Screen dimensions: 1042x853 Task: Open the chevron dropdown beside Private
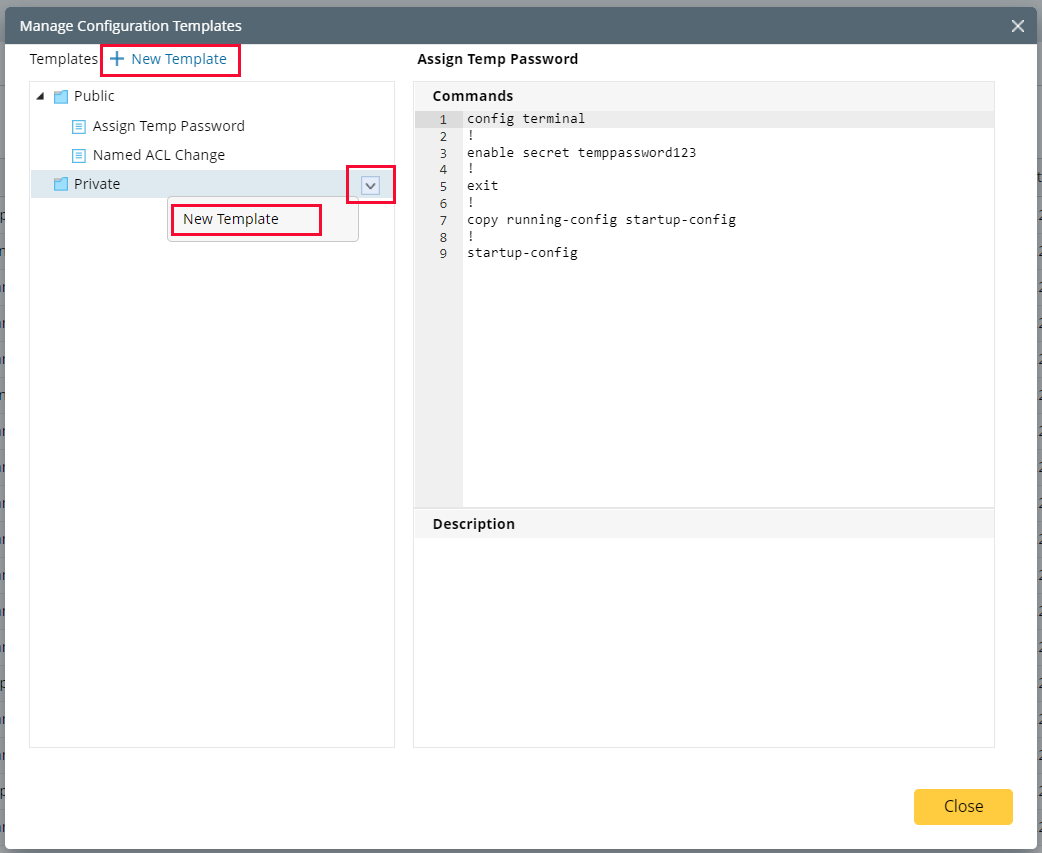(371, 184)
